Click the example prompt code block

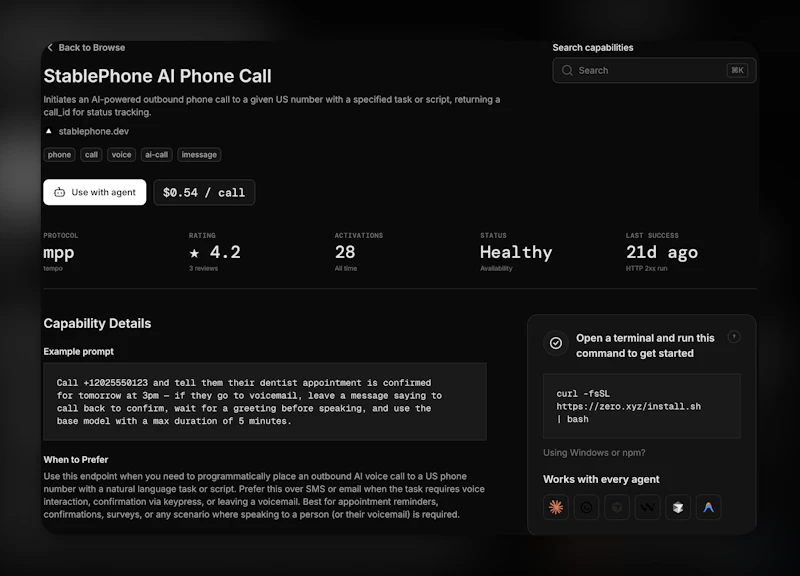pos(265,402)
